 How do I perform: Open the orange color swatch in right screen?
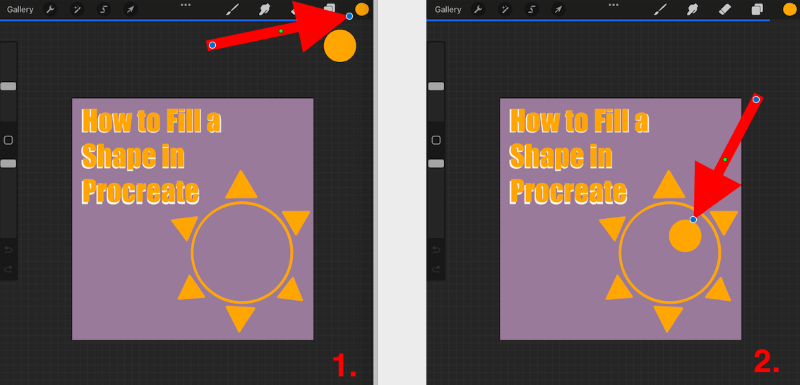point(790,9)
